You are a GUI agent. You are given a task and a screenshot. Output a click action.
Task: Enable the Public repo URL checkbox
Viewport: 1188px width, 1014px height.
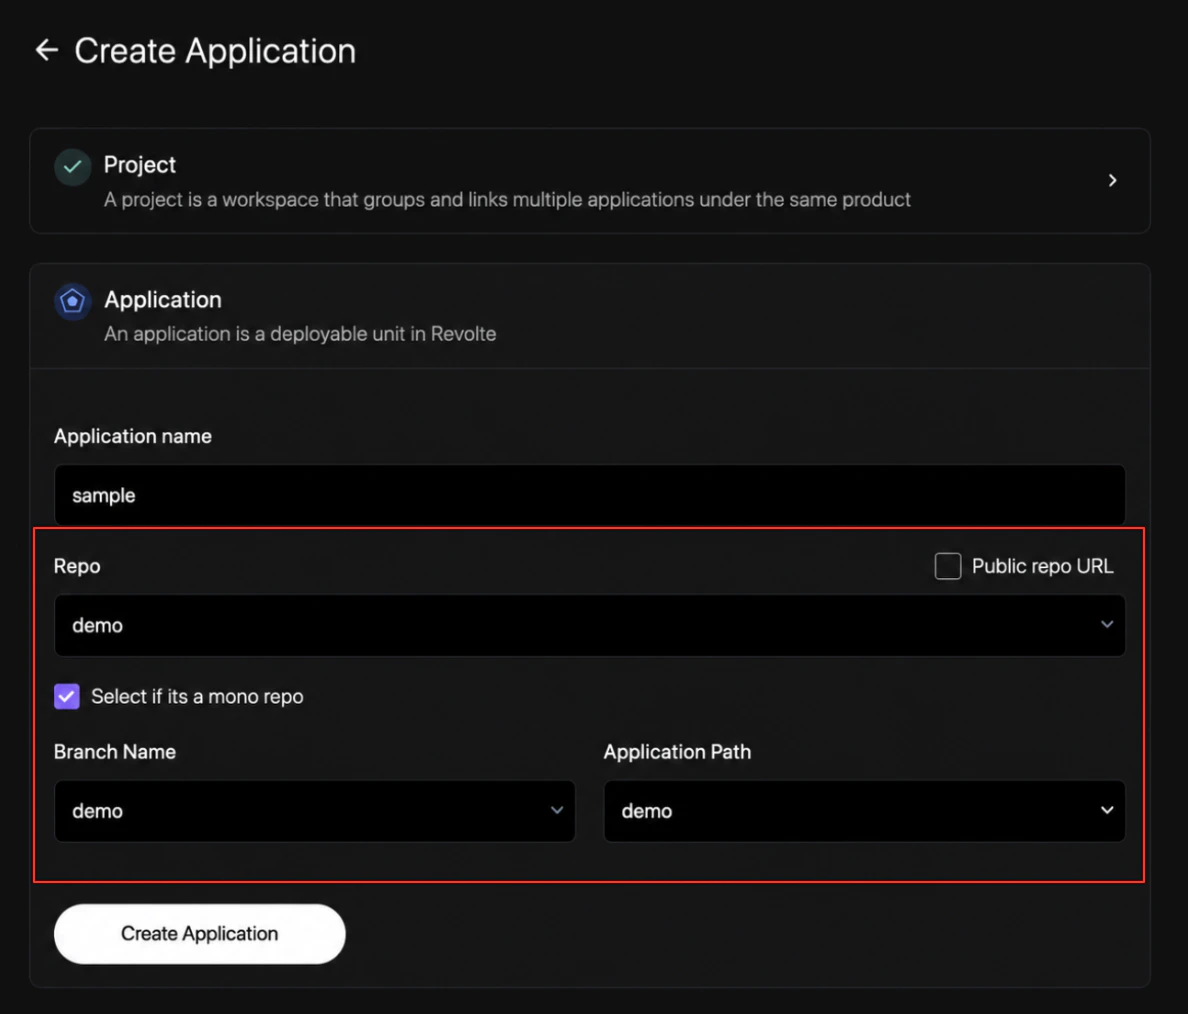tap(948, 566)
